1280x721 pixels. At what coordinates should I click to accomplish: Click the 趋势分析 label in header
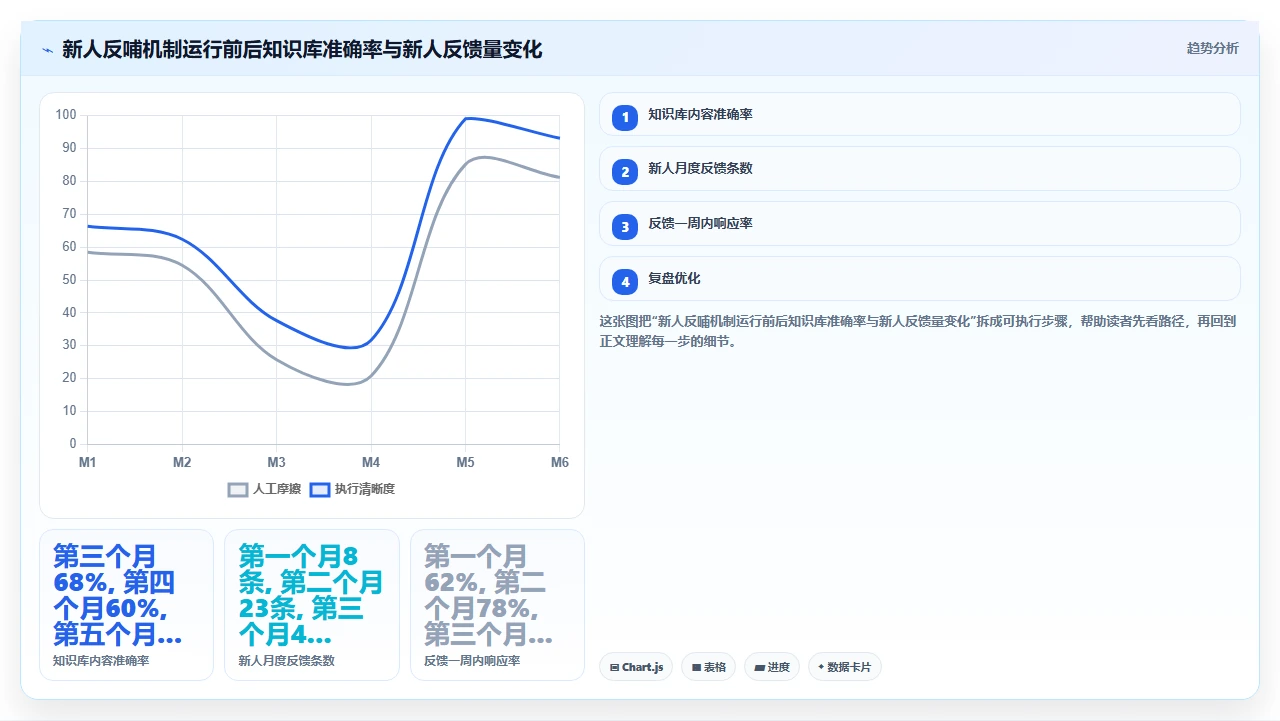point(1212,49)
